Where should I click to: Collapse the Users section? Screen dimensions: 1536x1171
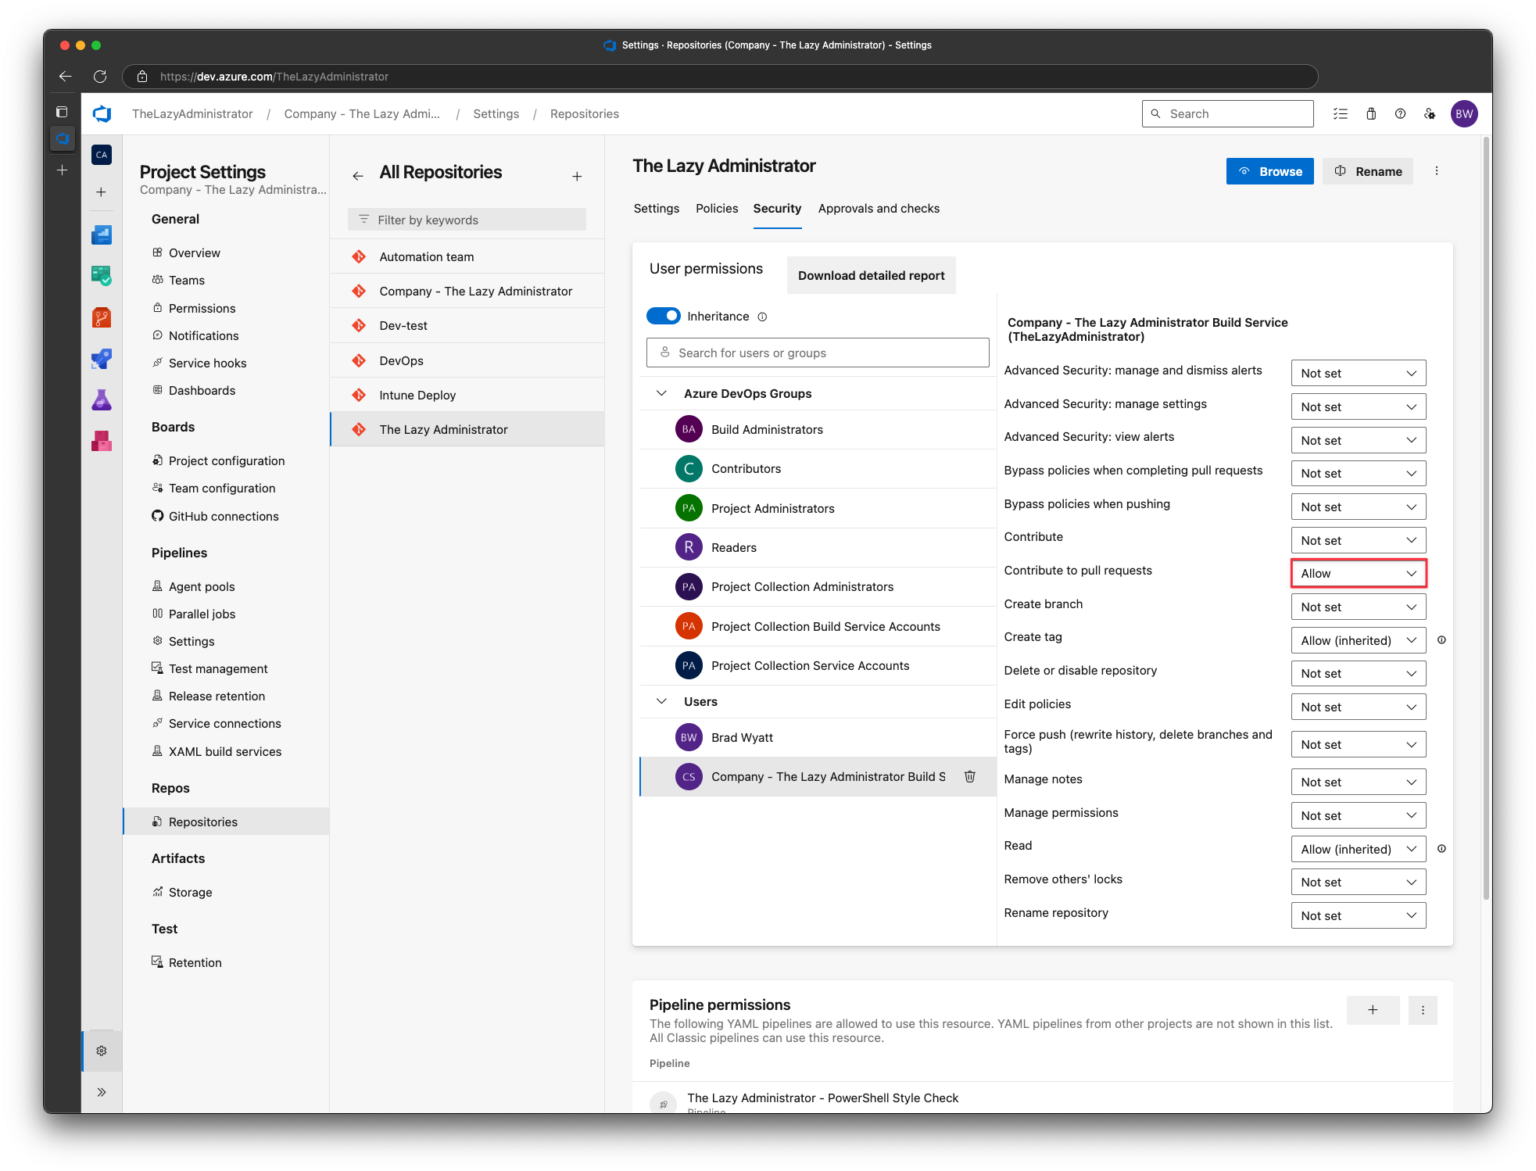pos(661,702)
